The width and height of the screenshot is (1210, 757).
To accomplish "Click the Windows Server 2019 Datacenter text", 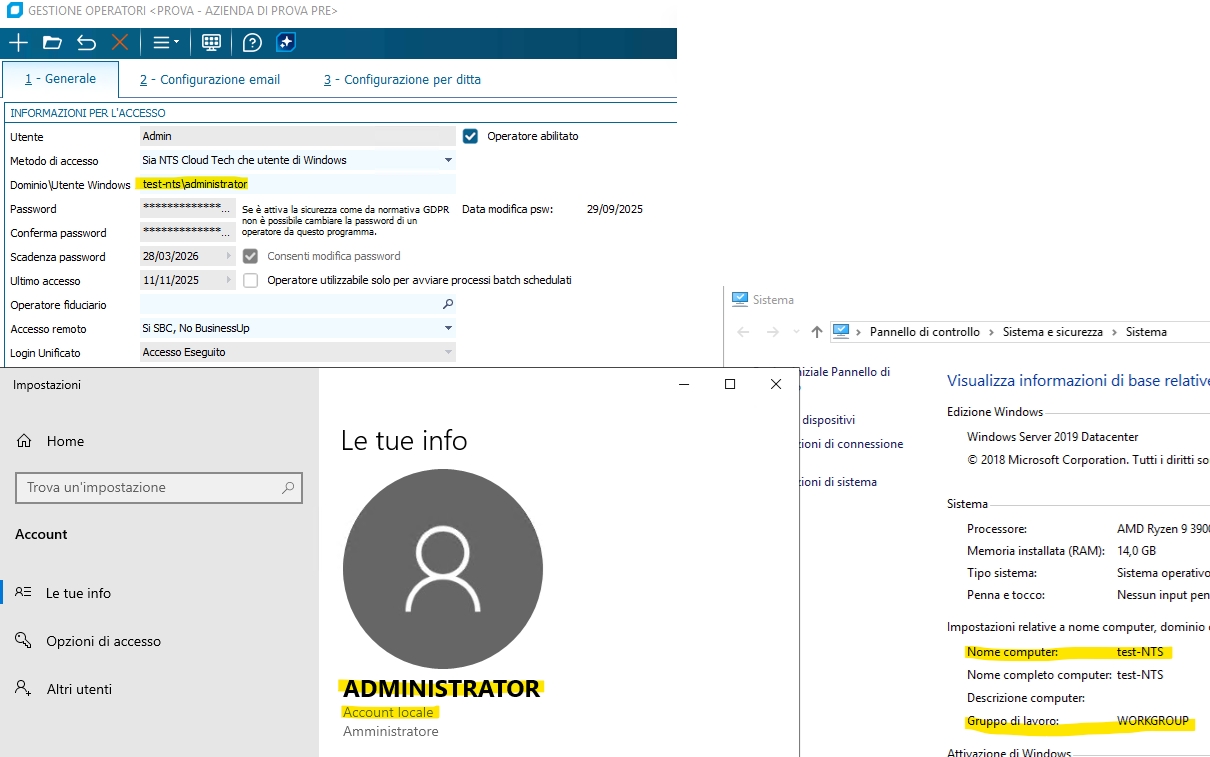I will [x=1053, y=437].
